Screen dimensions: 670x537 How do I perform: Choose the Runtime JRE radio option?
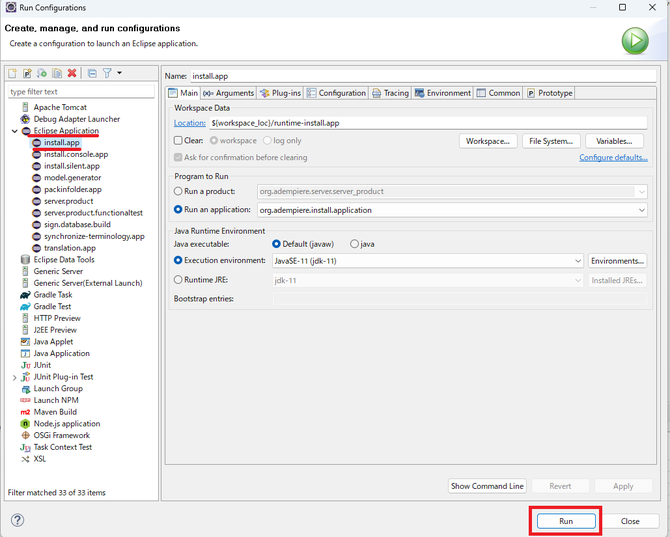[x=179, y=280]
